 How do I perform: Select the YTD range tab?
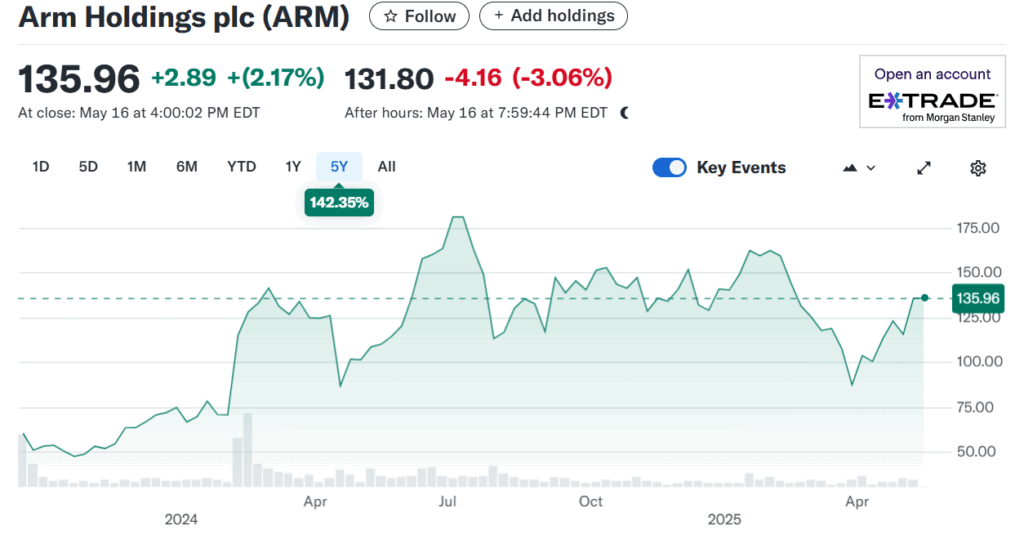pos(242,167)
